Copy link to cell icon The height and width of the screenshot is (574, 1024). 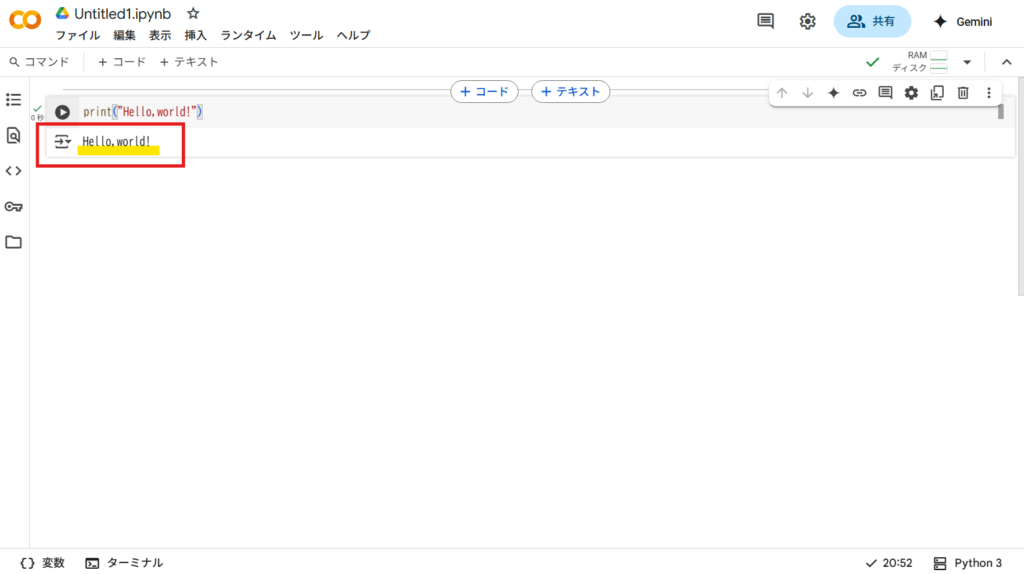click(x=859, y=93)
